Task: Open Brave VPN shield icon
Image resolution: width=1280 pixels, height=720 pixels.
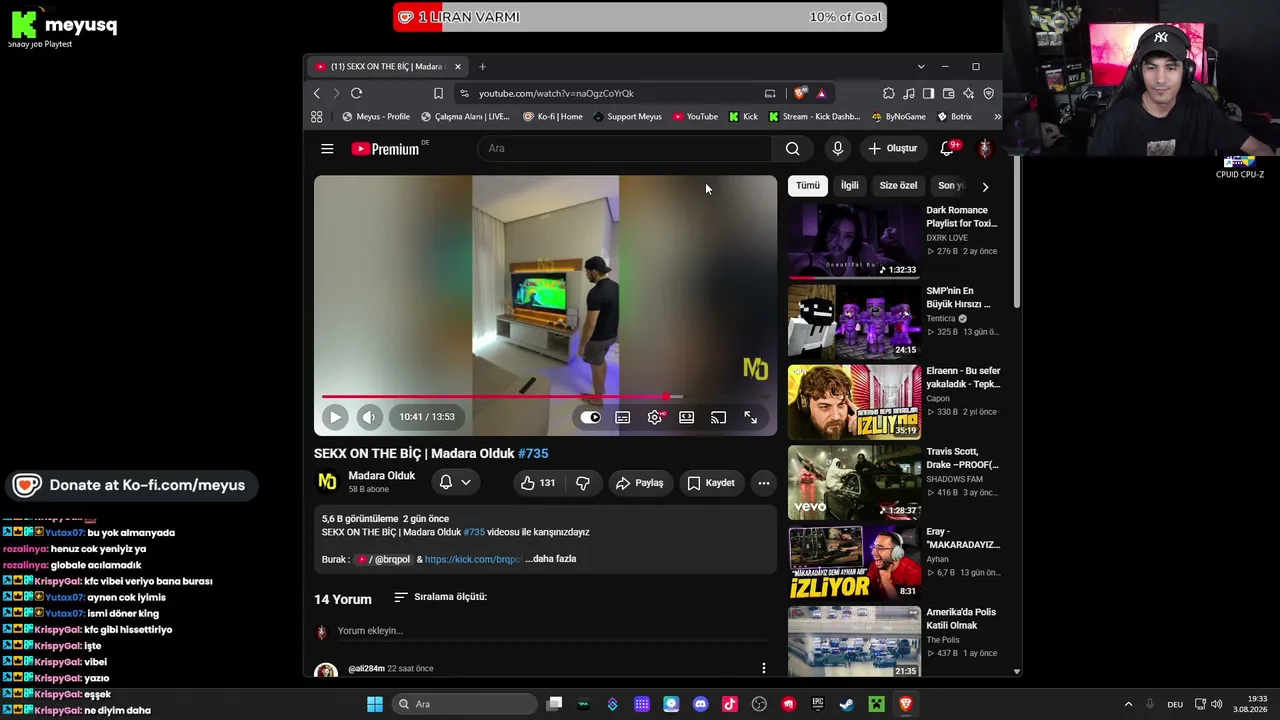Action: point(989,93)
